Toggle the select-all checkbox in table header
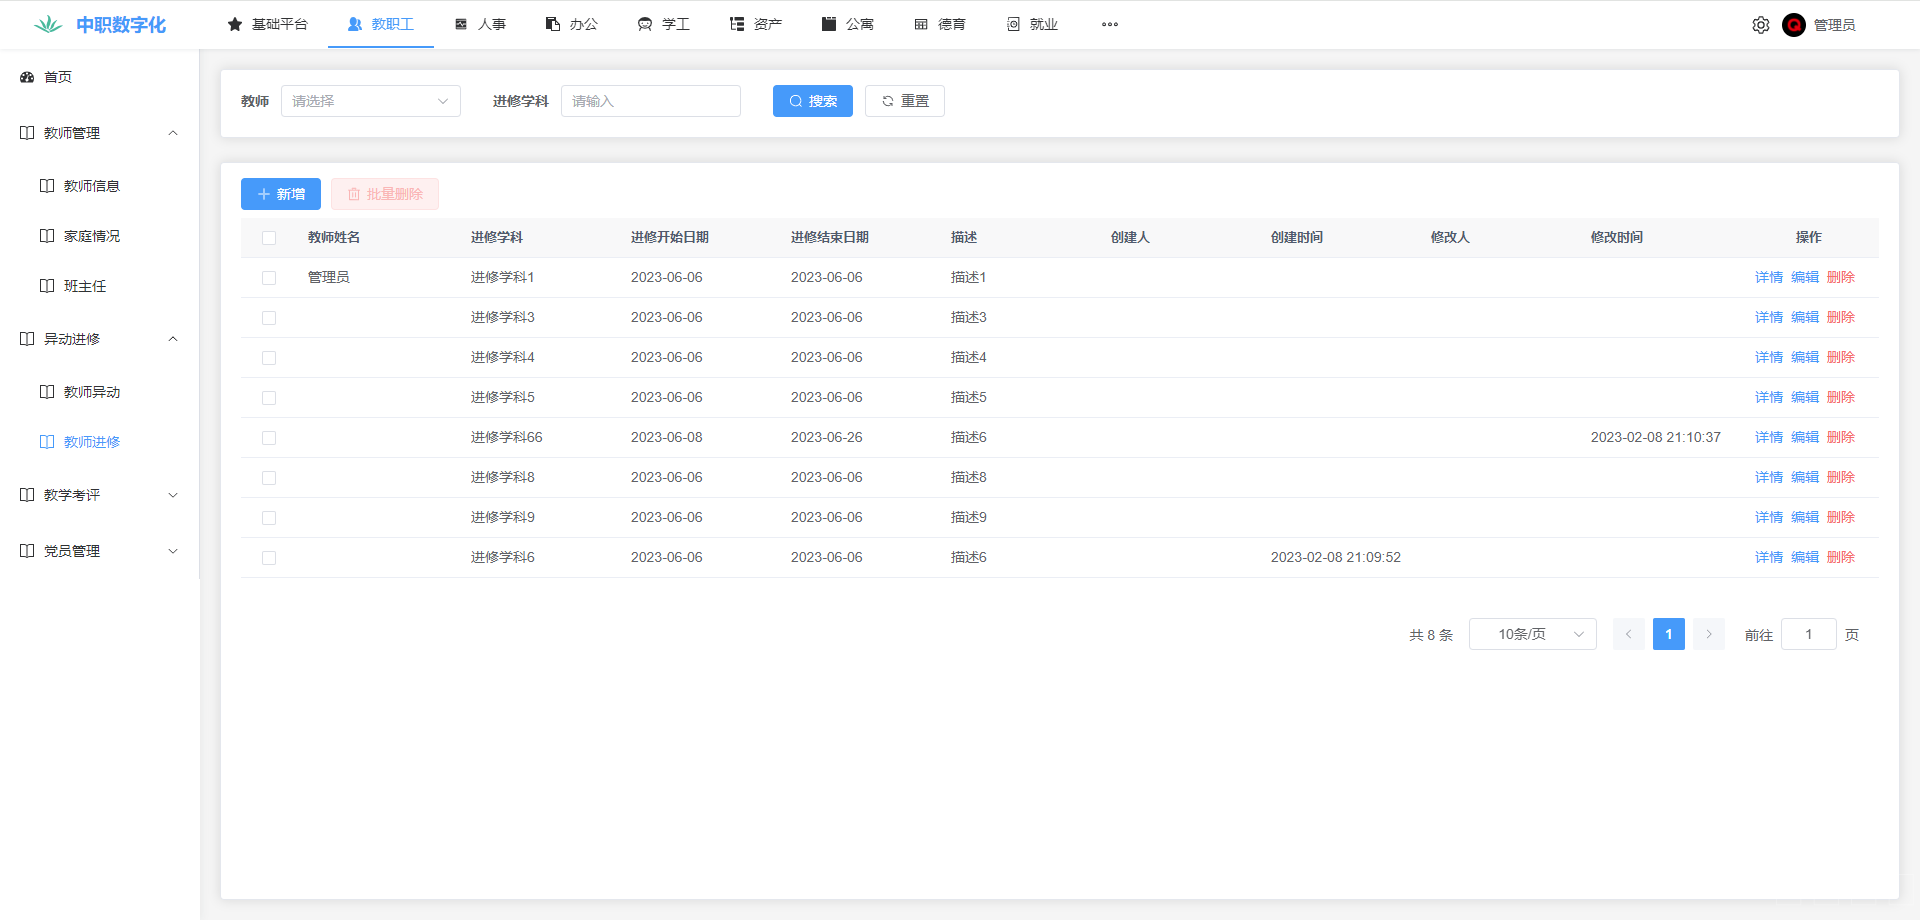This screenshot has height=920, width=1920. 269,238
